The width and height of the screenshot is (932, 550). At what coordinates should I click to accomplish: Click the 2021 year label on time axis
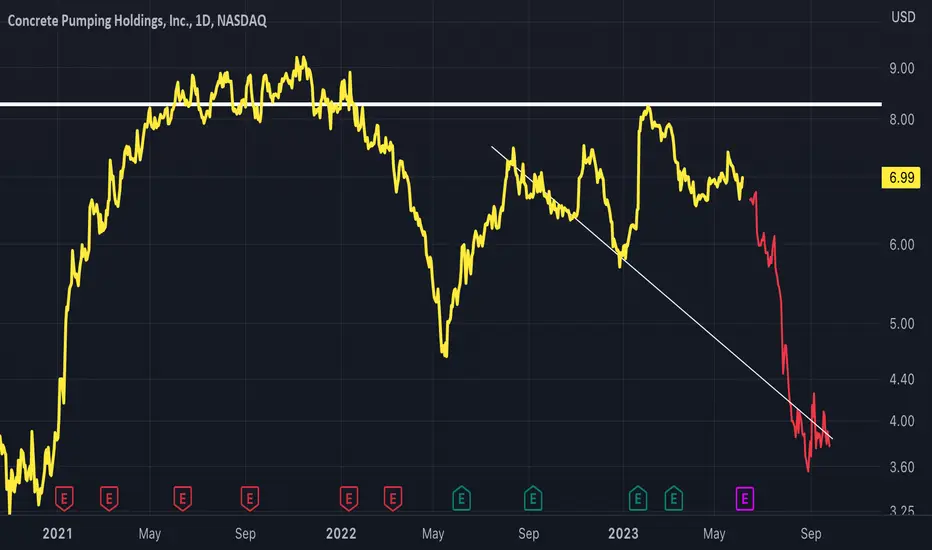57,533
